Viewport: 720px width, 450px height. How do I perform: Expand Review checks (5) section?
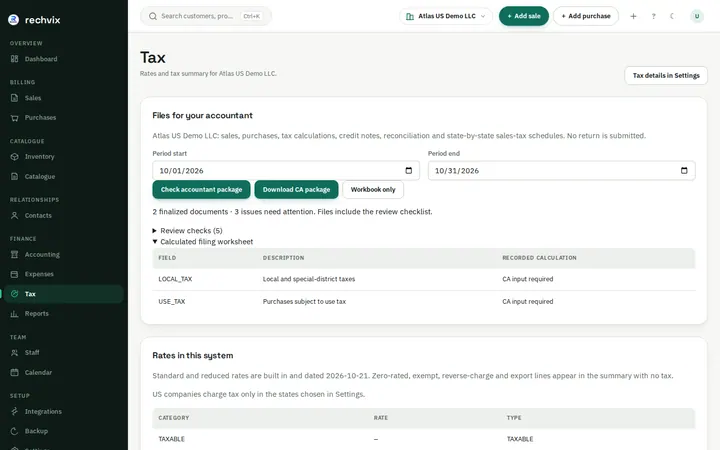[x=187, y=231]
